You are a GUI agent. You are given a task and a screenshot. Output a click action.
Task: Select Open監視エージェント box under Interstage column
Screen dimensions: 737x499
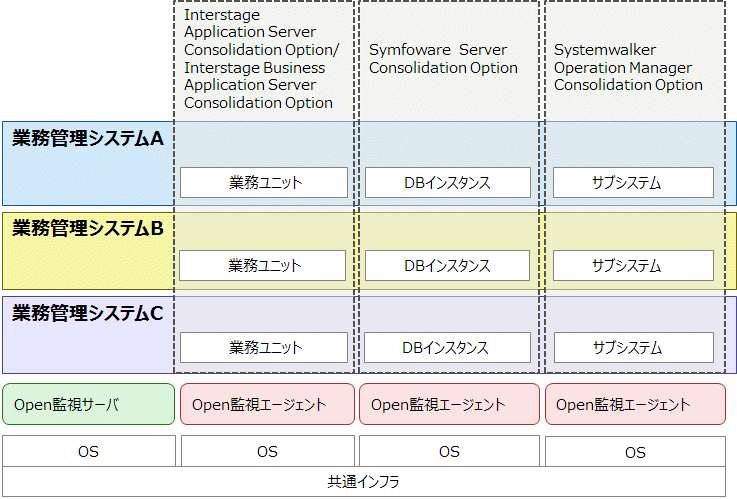click(x=267, y=404)
